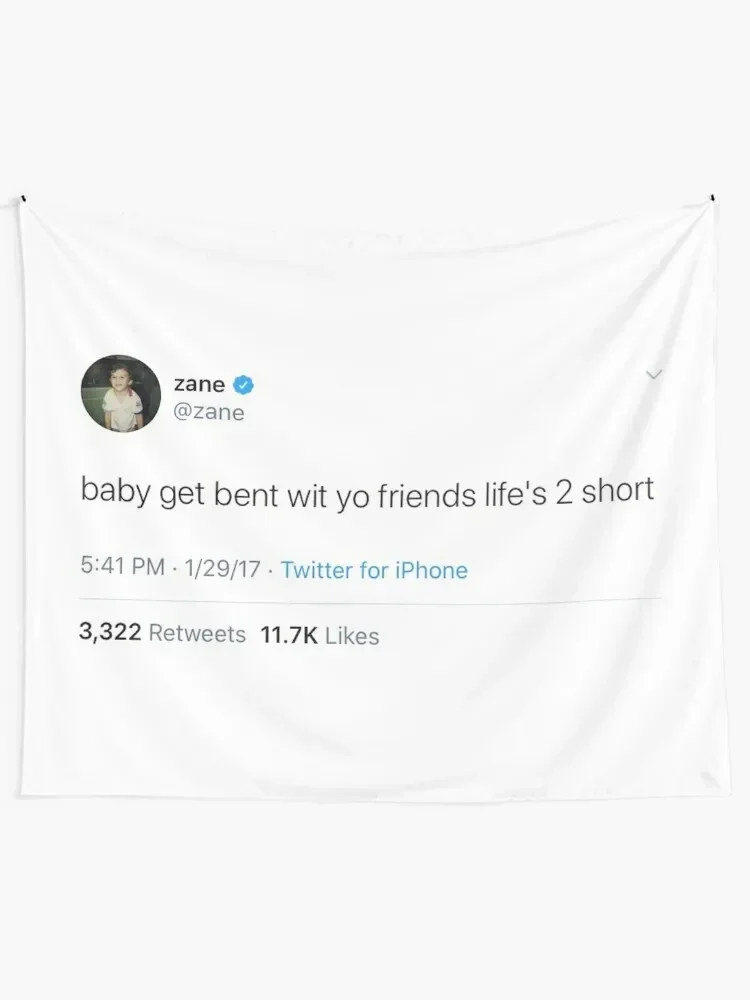Click the word "short" ending the tweet
Screen dimensions: 750x1000
tap(618, 490)
